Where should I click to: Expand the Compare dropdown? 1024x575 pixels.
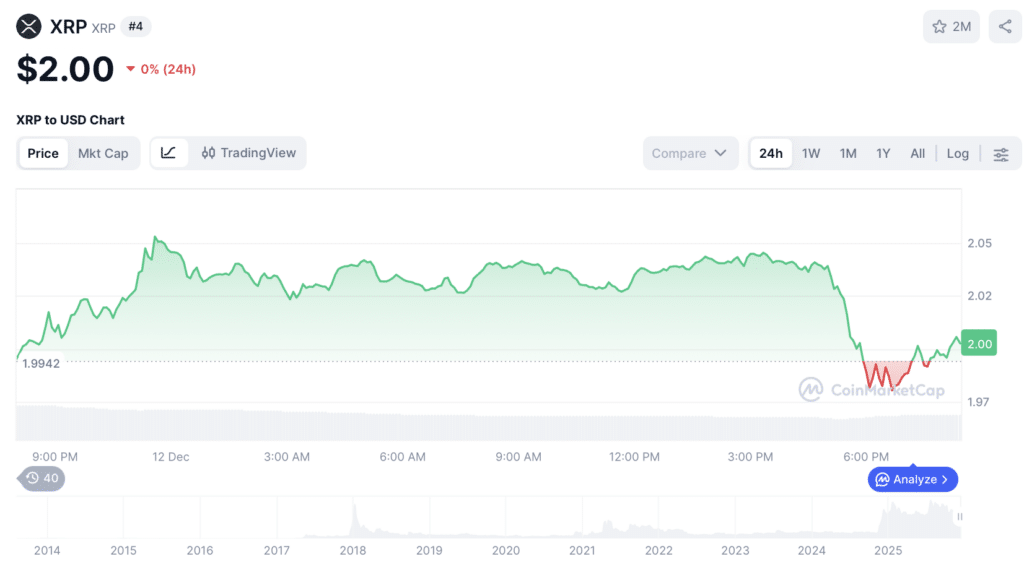[x=690, y=154]
